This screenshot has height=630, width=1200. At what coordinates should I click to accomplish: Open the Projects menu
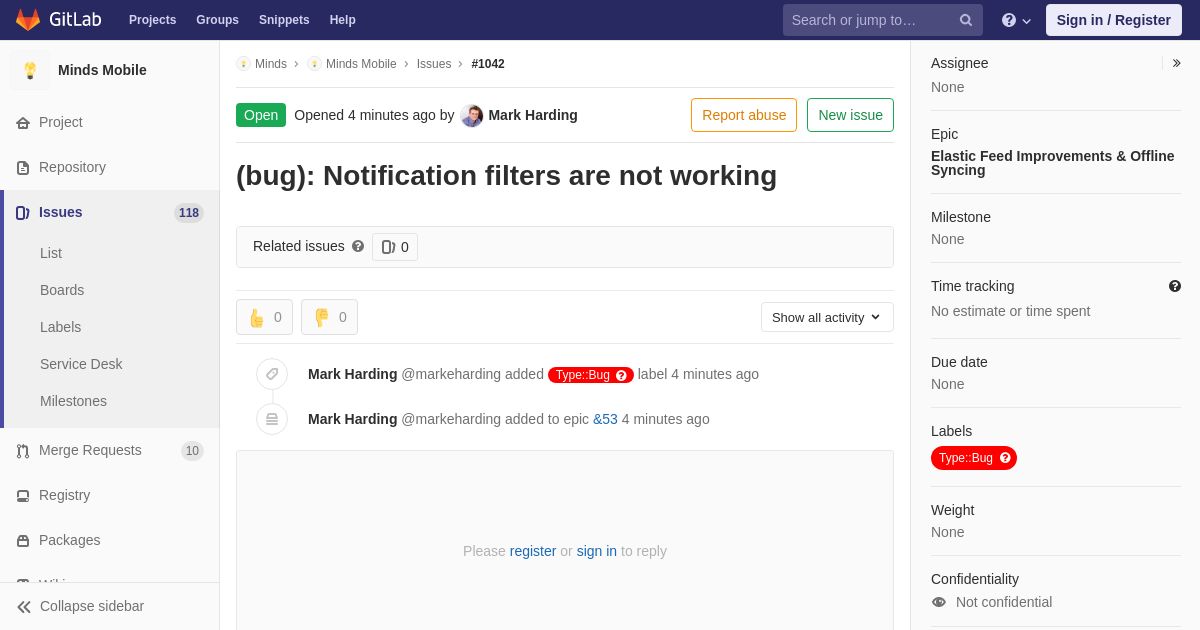pyautogui.click(x=152, y=20)
